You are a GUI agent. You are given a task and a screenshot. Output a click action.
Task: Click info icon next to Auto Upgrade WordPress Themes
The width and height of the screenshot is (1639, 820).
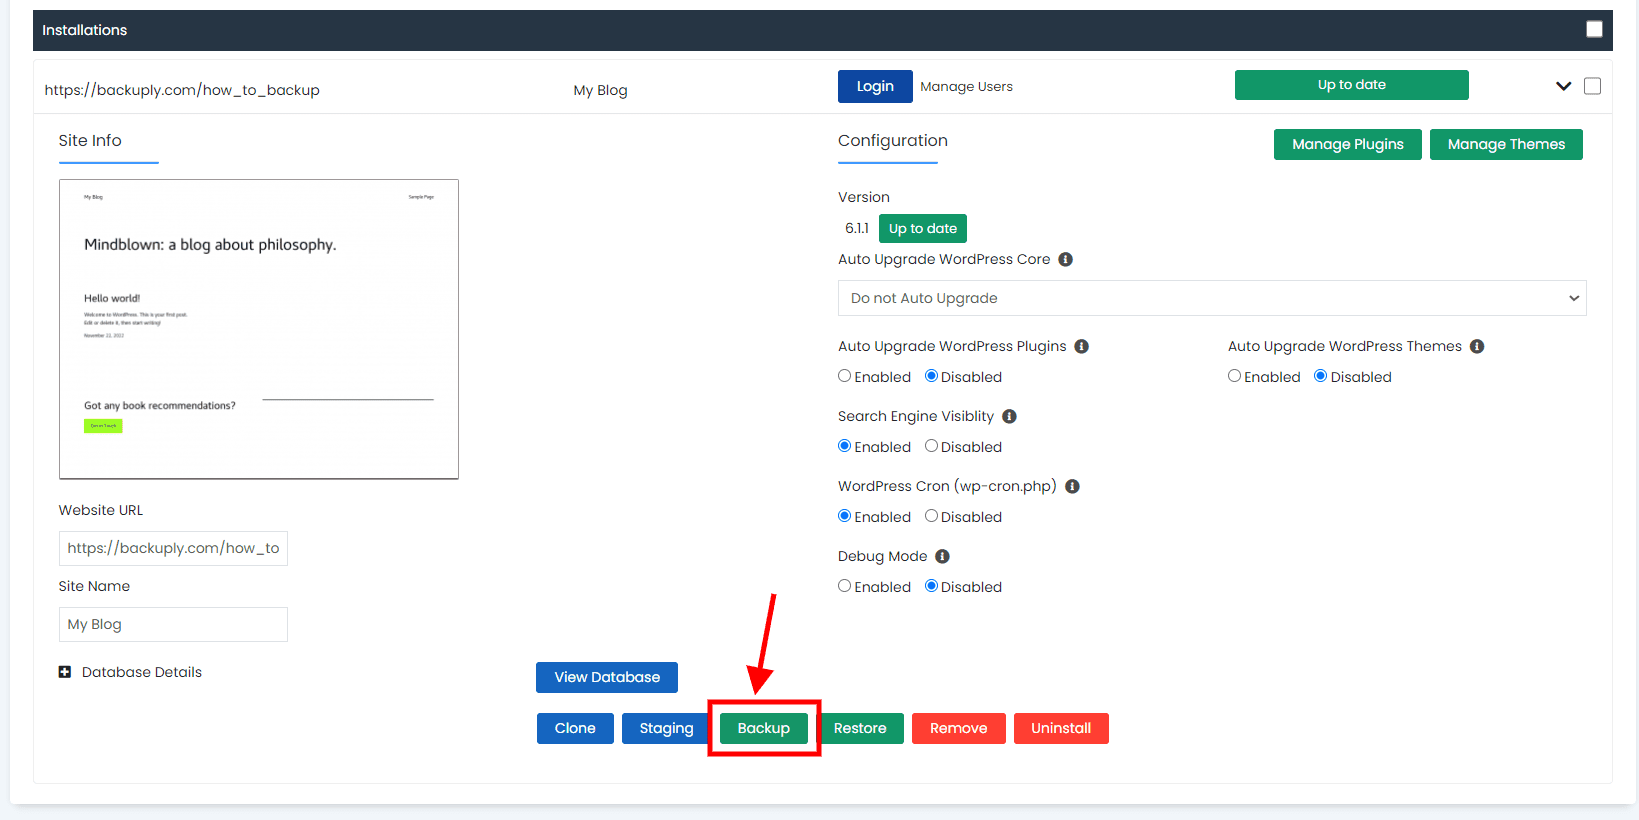[1477, 346]
